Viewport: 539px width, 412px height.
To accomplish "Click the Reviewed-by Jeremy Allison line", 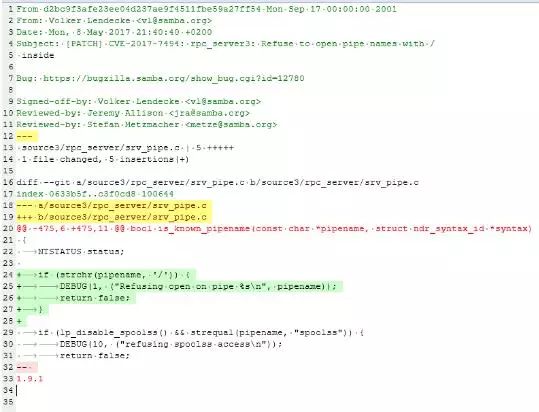I will (x=133, y=113).
